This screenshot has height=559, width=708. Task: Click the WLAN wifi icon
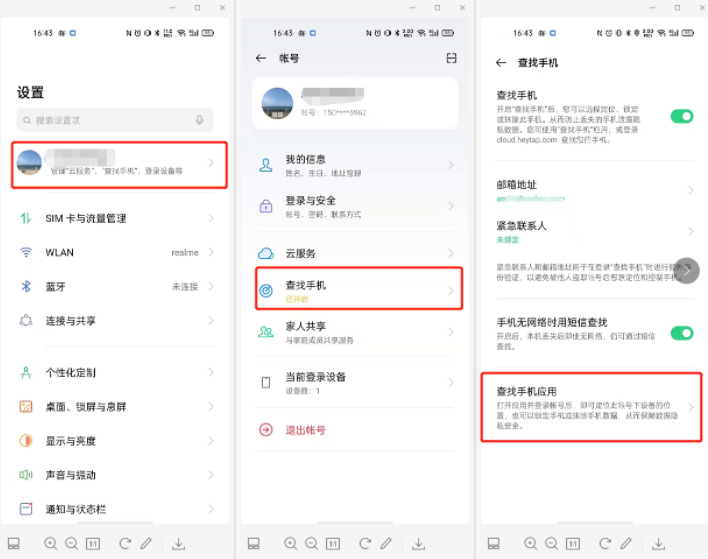point(26,252)
